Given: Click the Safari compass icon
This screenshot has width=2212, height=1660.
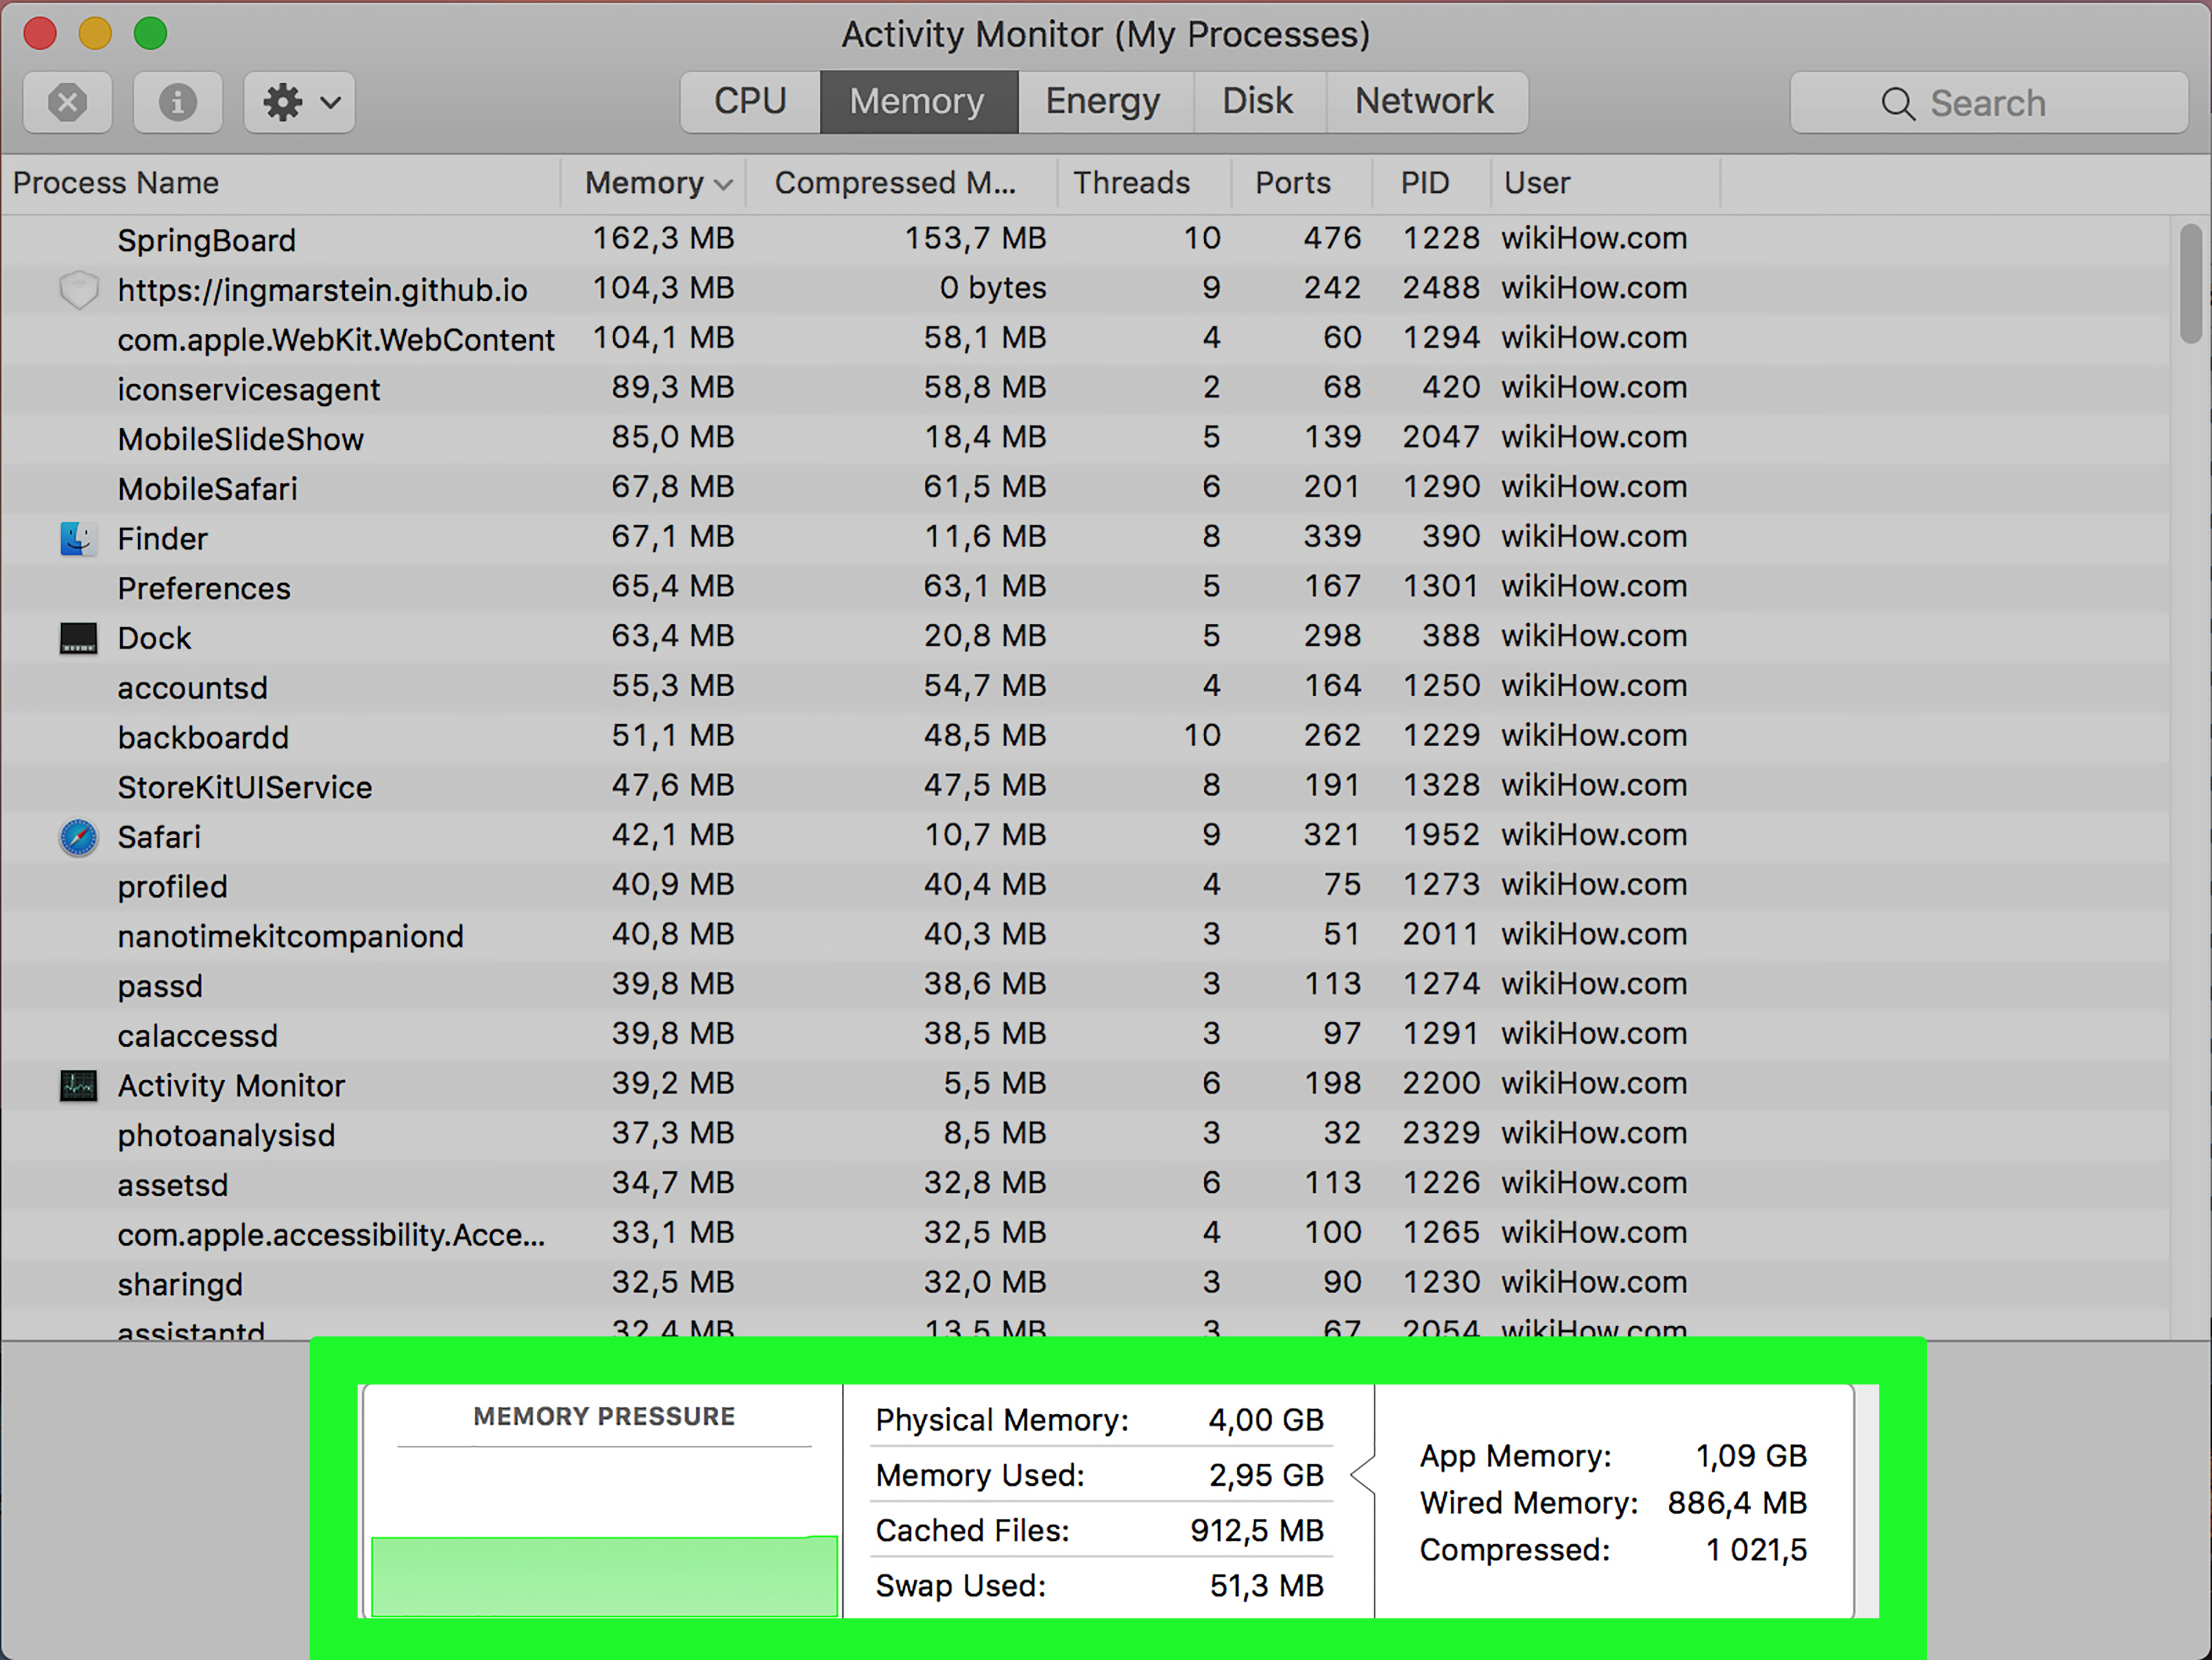Looking at the screenshot, I should 78,837.
